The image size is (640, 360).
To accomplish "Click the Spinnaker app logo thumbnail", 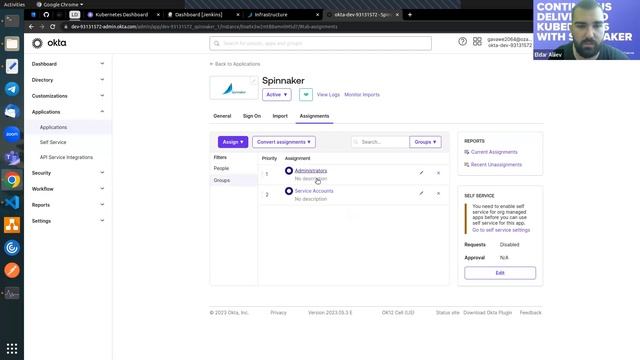I will [234, 88].
